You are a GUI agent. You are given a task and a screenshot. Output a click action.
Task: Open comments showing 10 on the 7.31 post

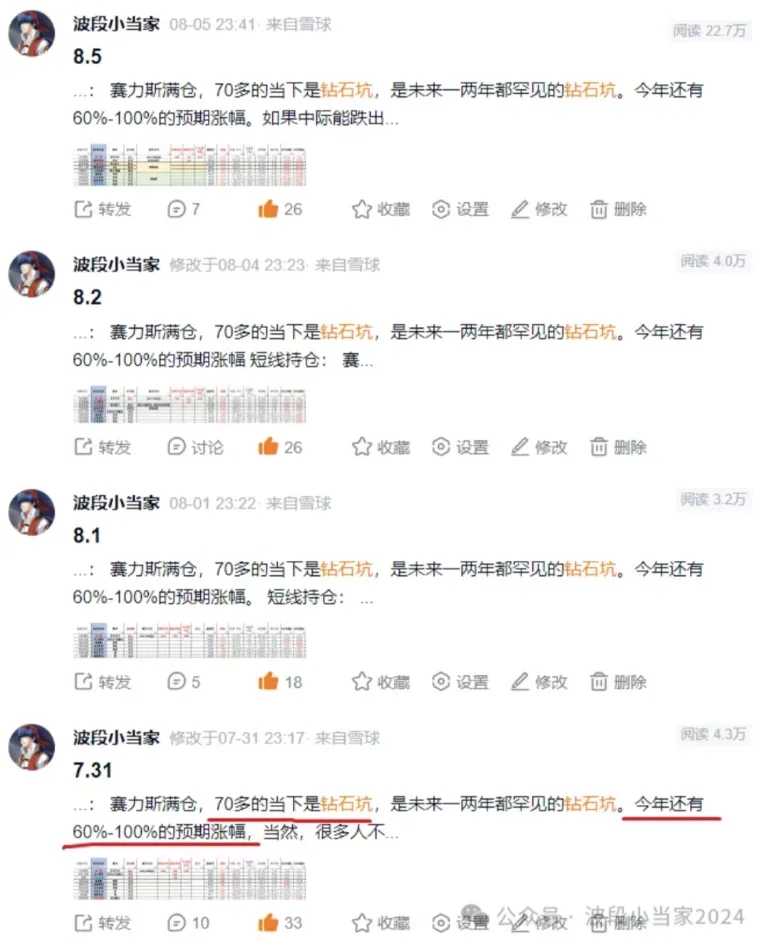(x=188, y=922)
